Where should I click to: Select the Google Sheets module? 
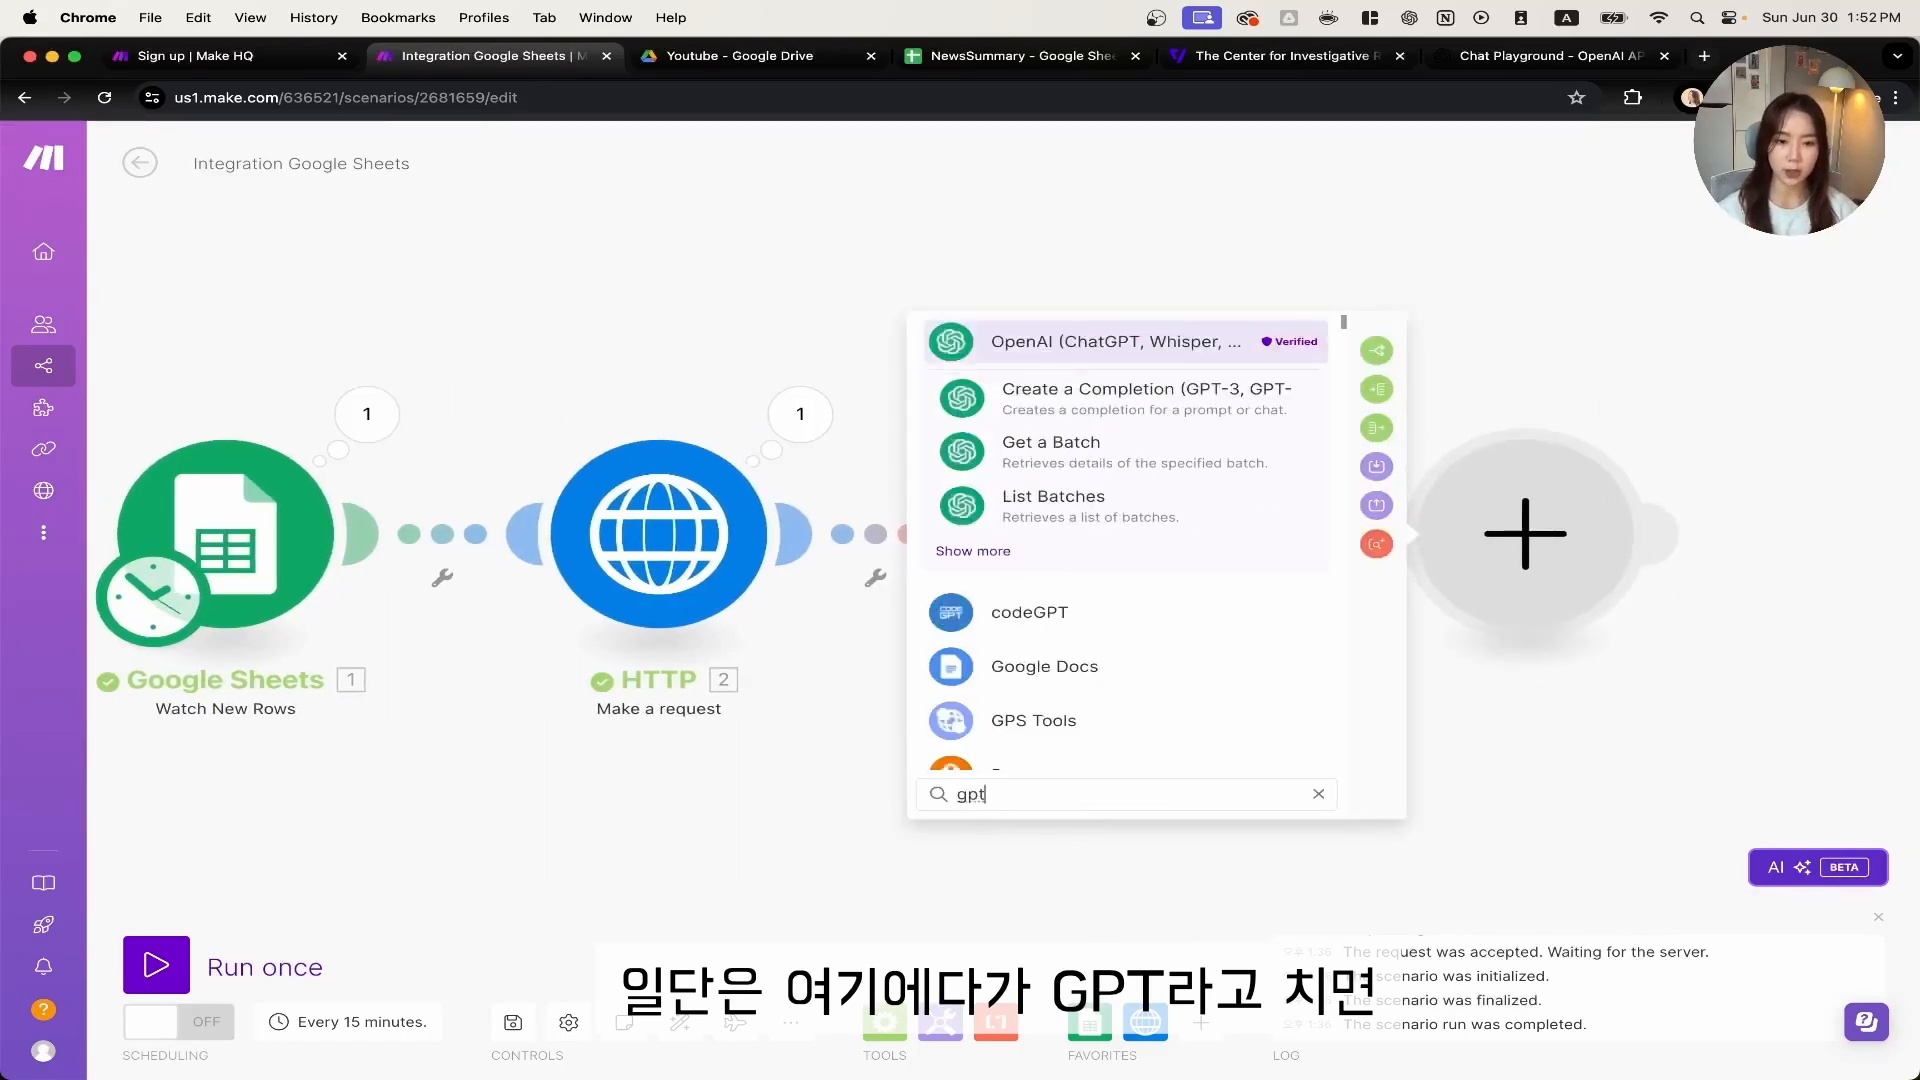(x=225, y=534)
